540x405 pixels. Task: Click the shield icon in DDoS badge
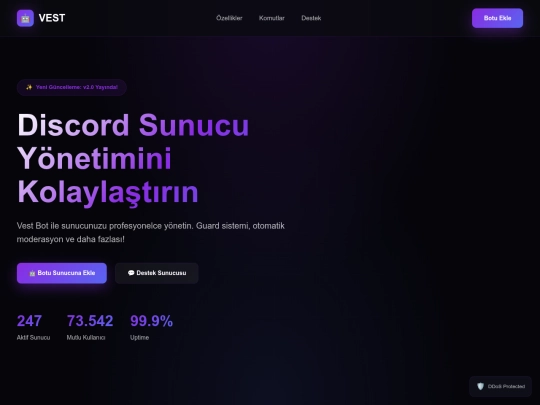click(480, 386)
